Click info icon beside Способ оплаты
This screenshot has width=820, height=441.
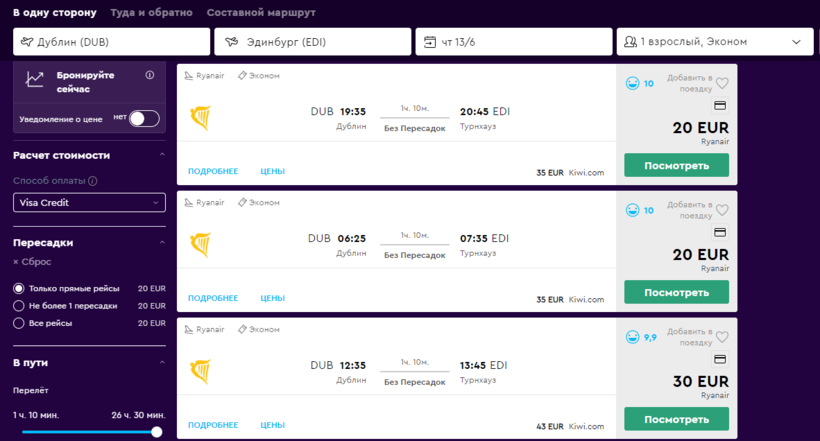coord(93,181)
